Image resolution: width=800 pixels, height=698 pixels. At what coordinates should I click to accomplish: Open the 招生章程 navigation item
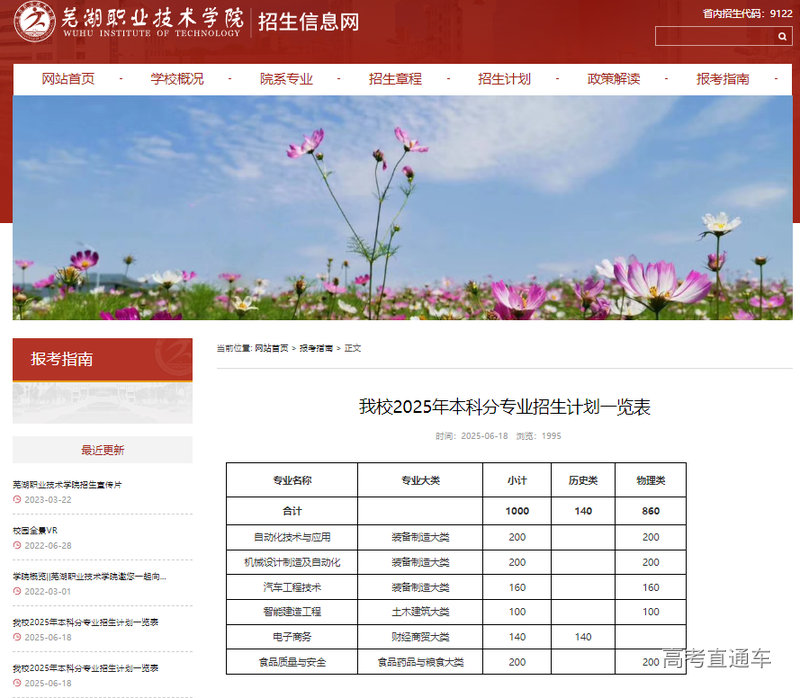click(x=395, y=79)
